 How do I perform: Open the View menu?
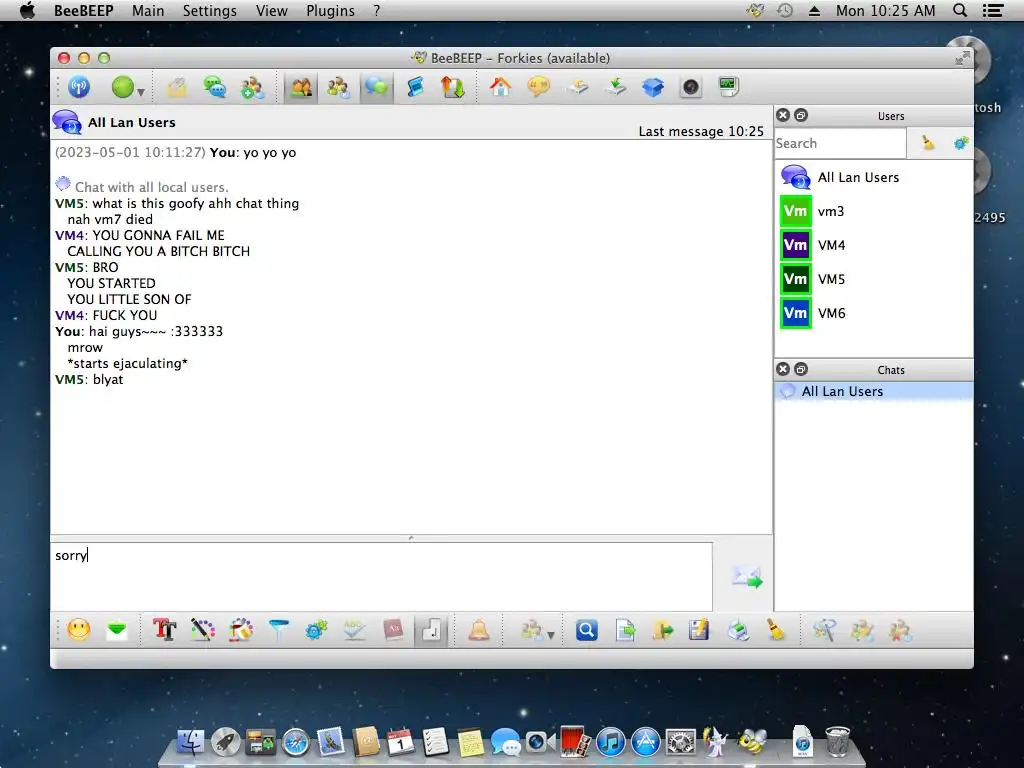point(272,10)
